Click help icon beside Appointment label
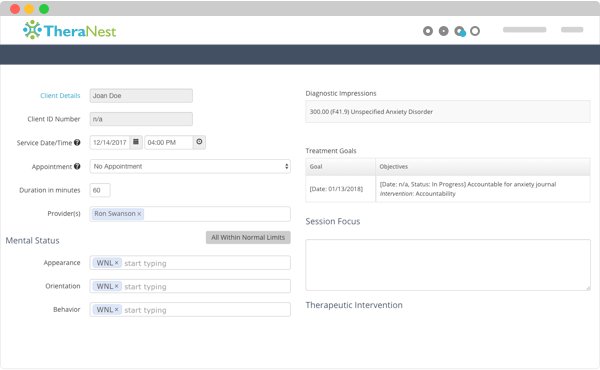Screen dimensions: 600x370 tap(77, 166)
